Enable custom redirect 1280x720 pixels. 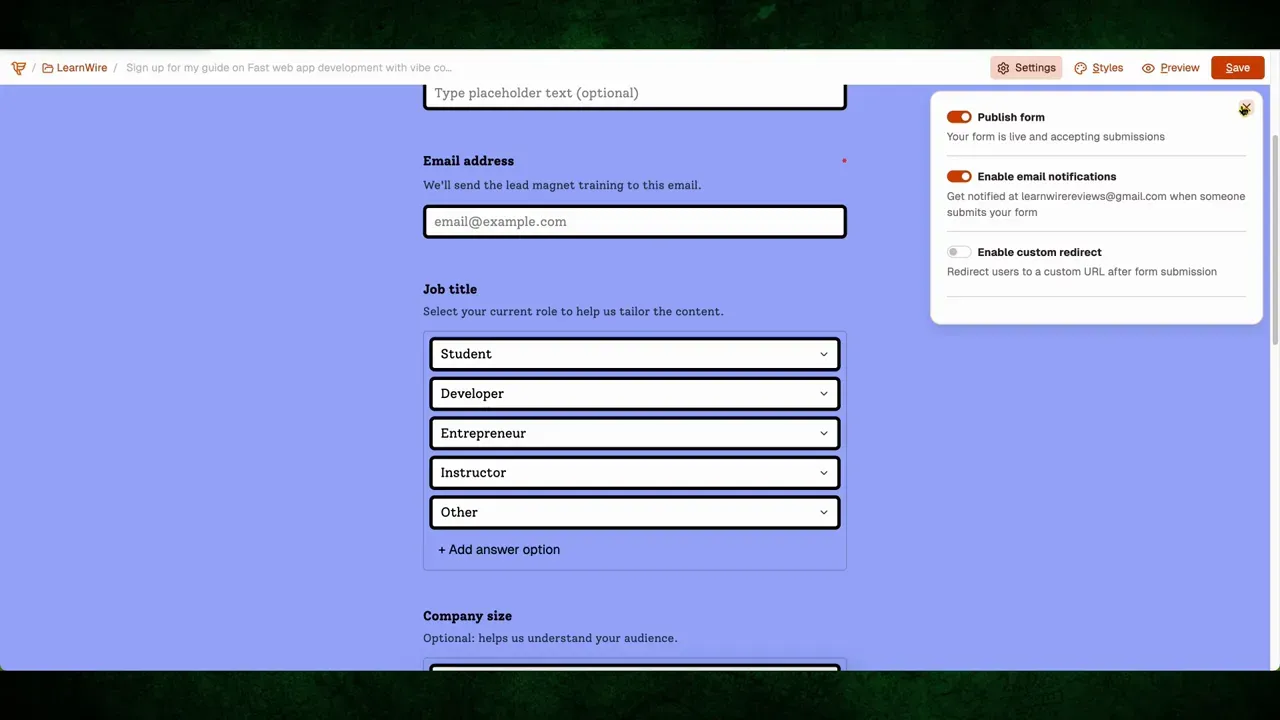pos(958,252)
